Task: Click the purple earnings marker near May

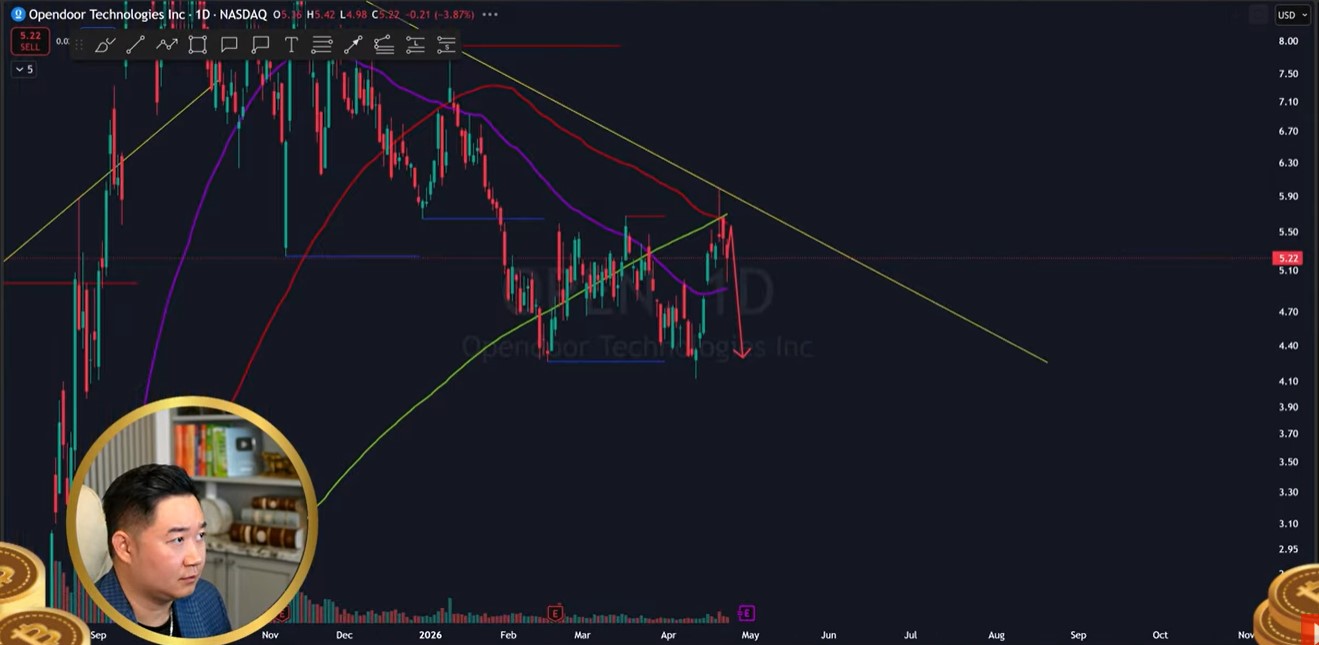Action: point(746,613)
